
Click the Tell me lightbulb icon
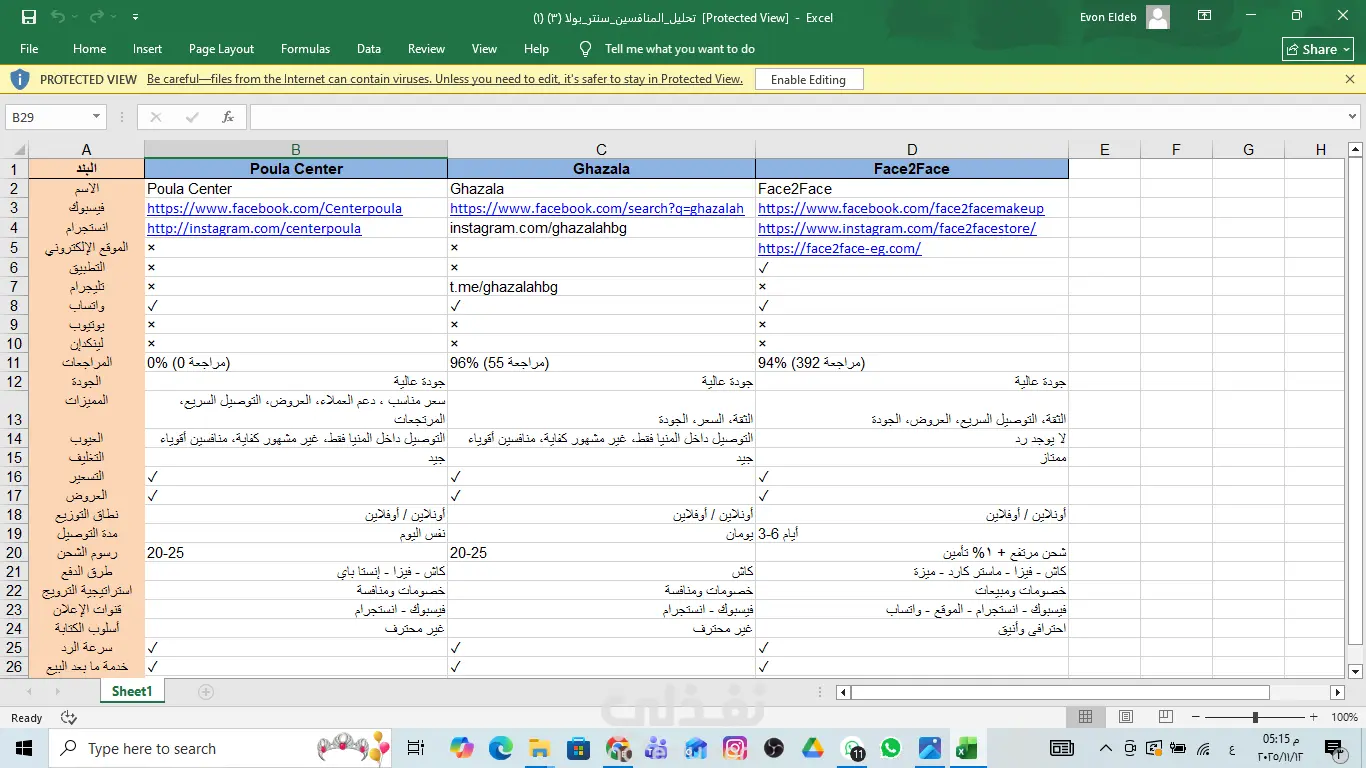point(586,49)
